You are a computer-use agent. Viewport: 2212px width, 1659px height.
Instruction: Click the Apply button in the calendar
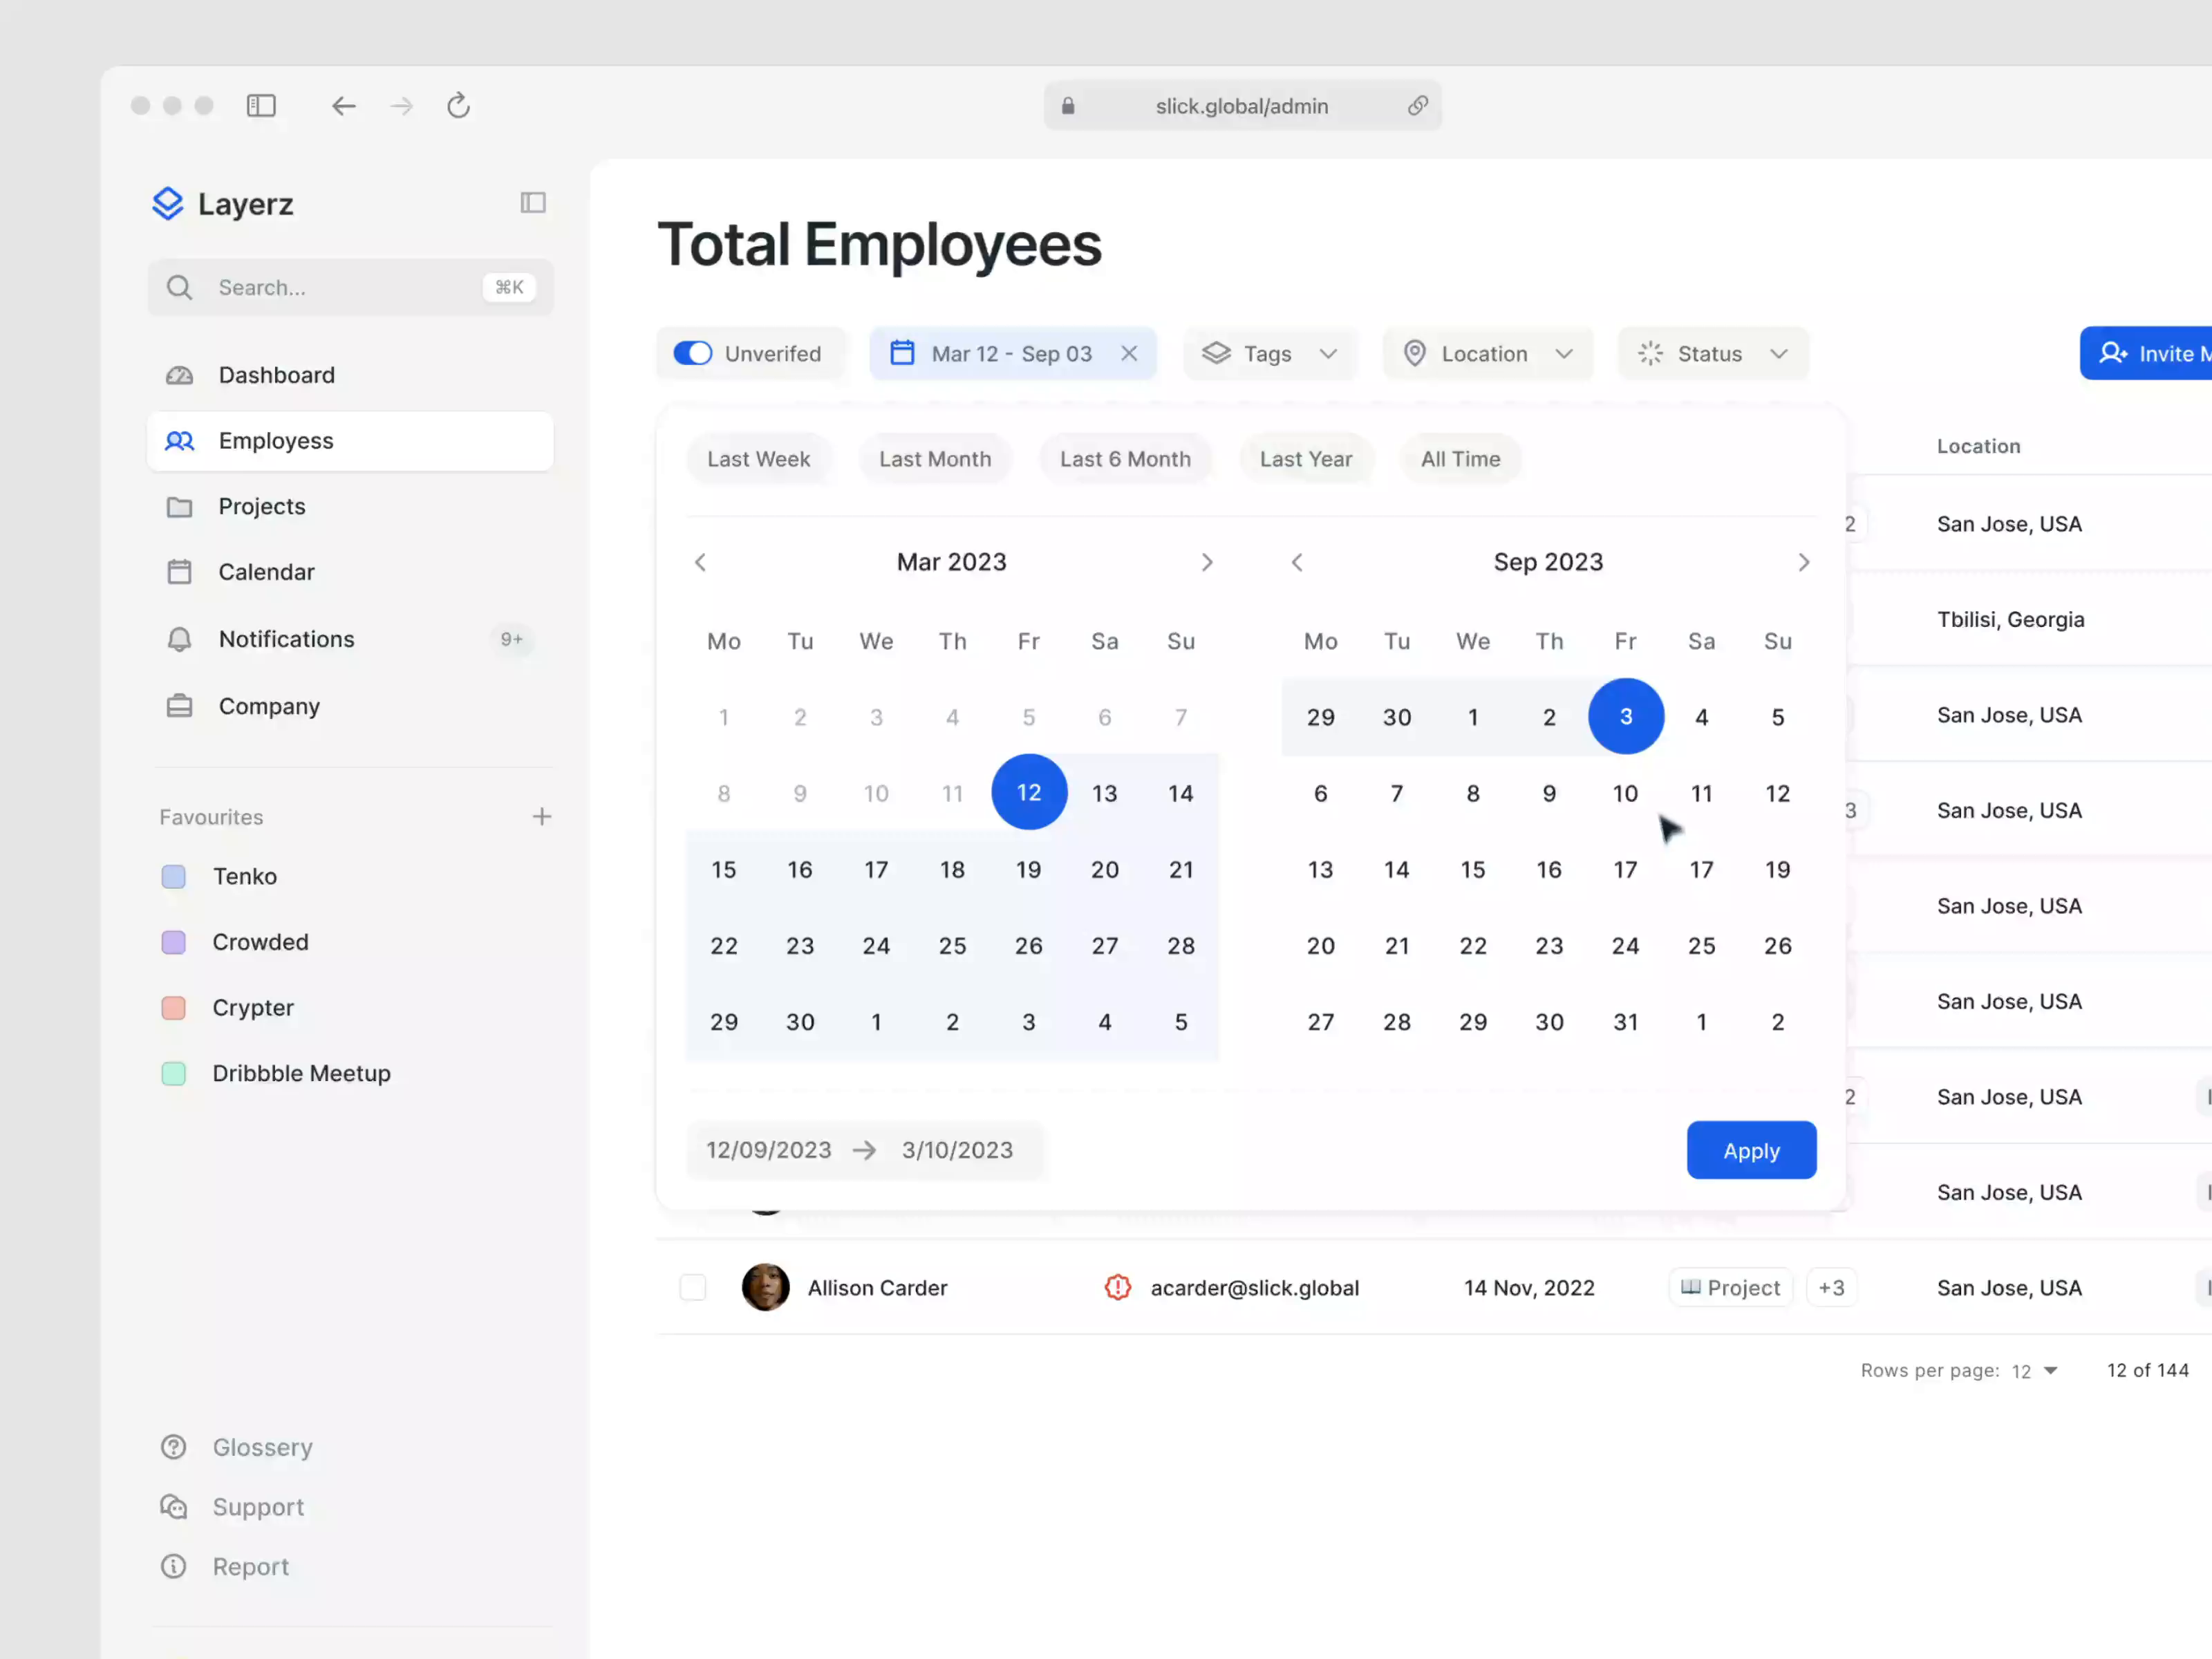coord(1751,1150)
